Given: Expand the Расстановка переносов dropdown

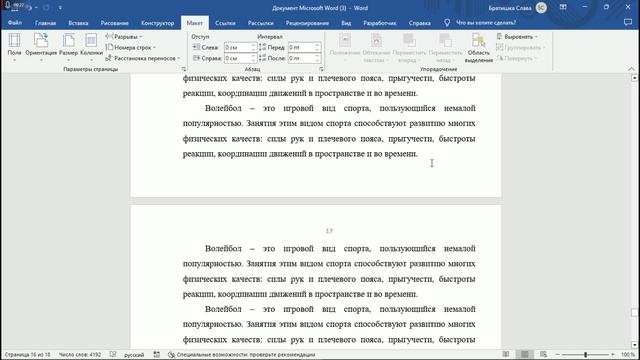Looking at the screenshot, I should [143, 58].
